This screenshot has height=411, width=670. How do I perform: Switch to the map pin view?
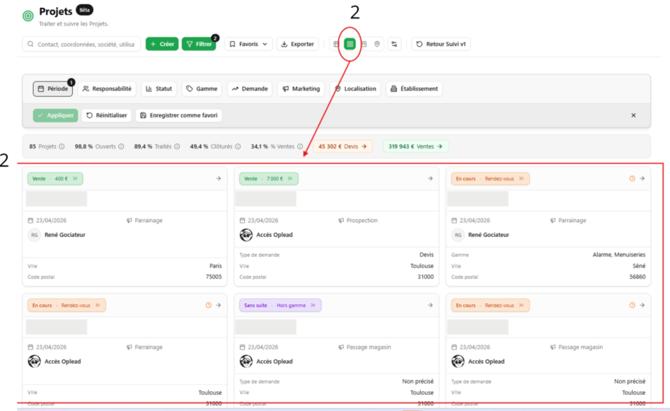377,44
